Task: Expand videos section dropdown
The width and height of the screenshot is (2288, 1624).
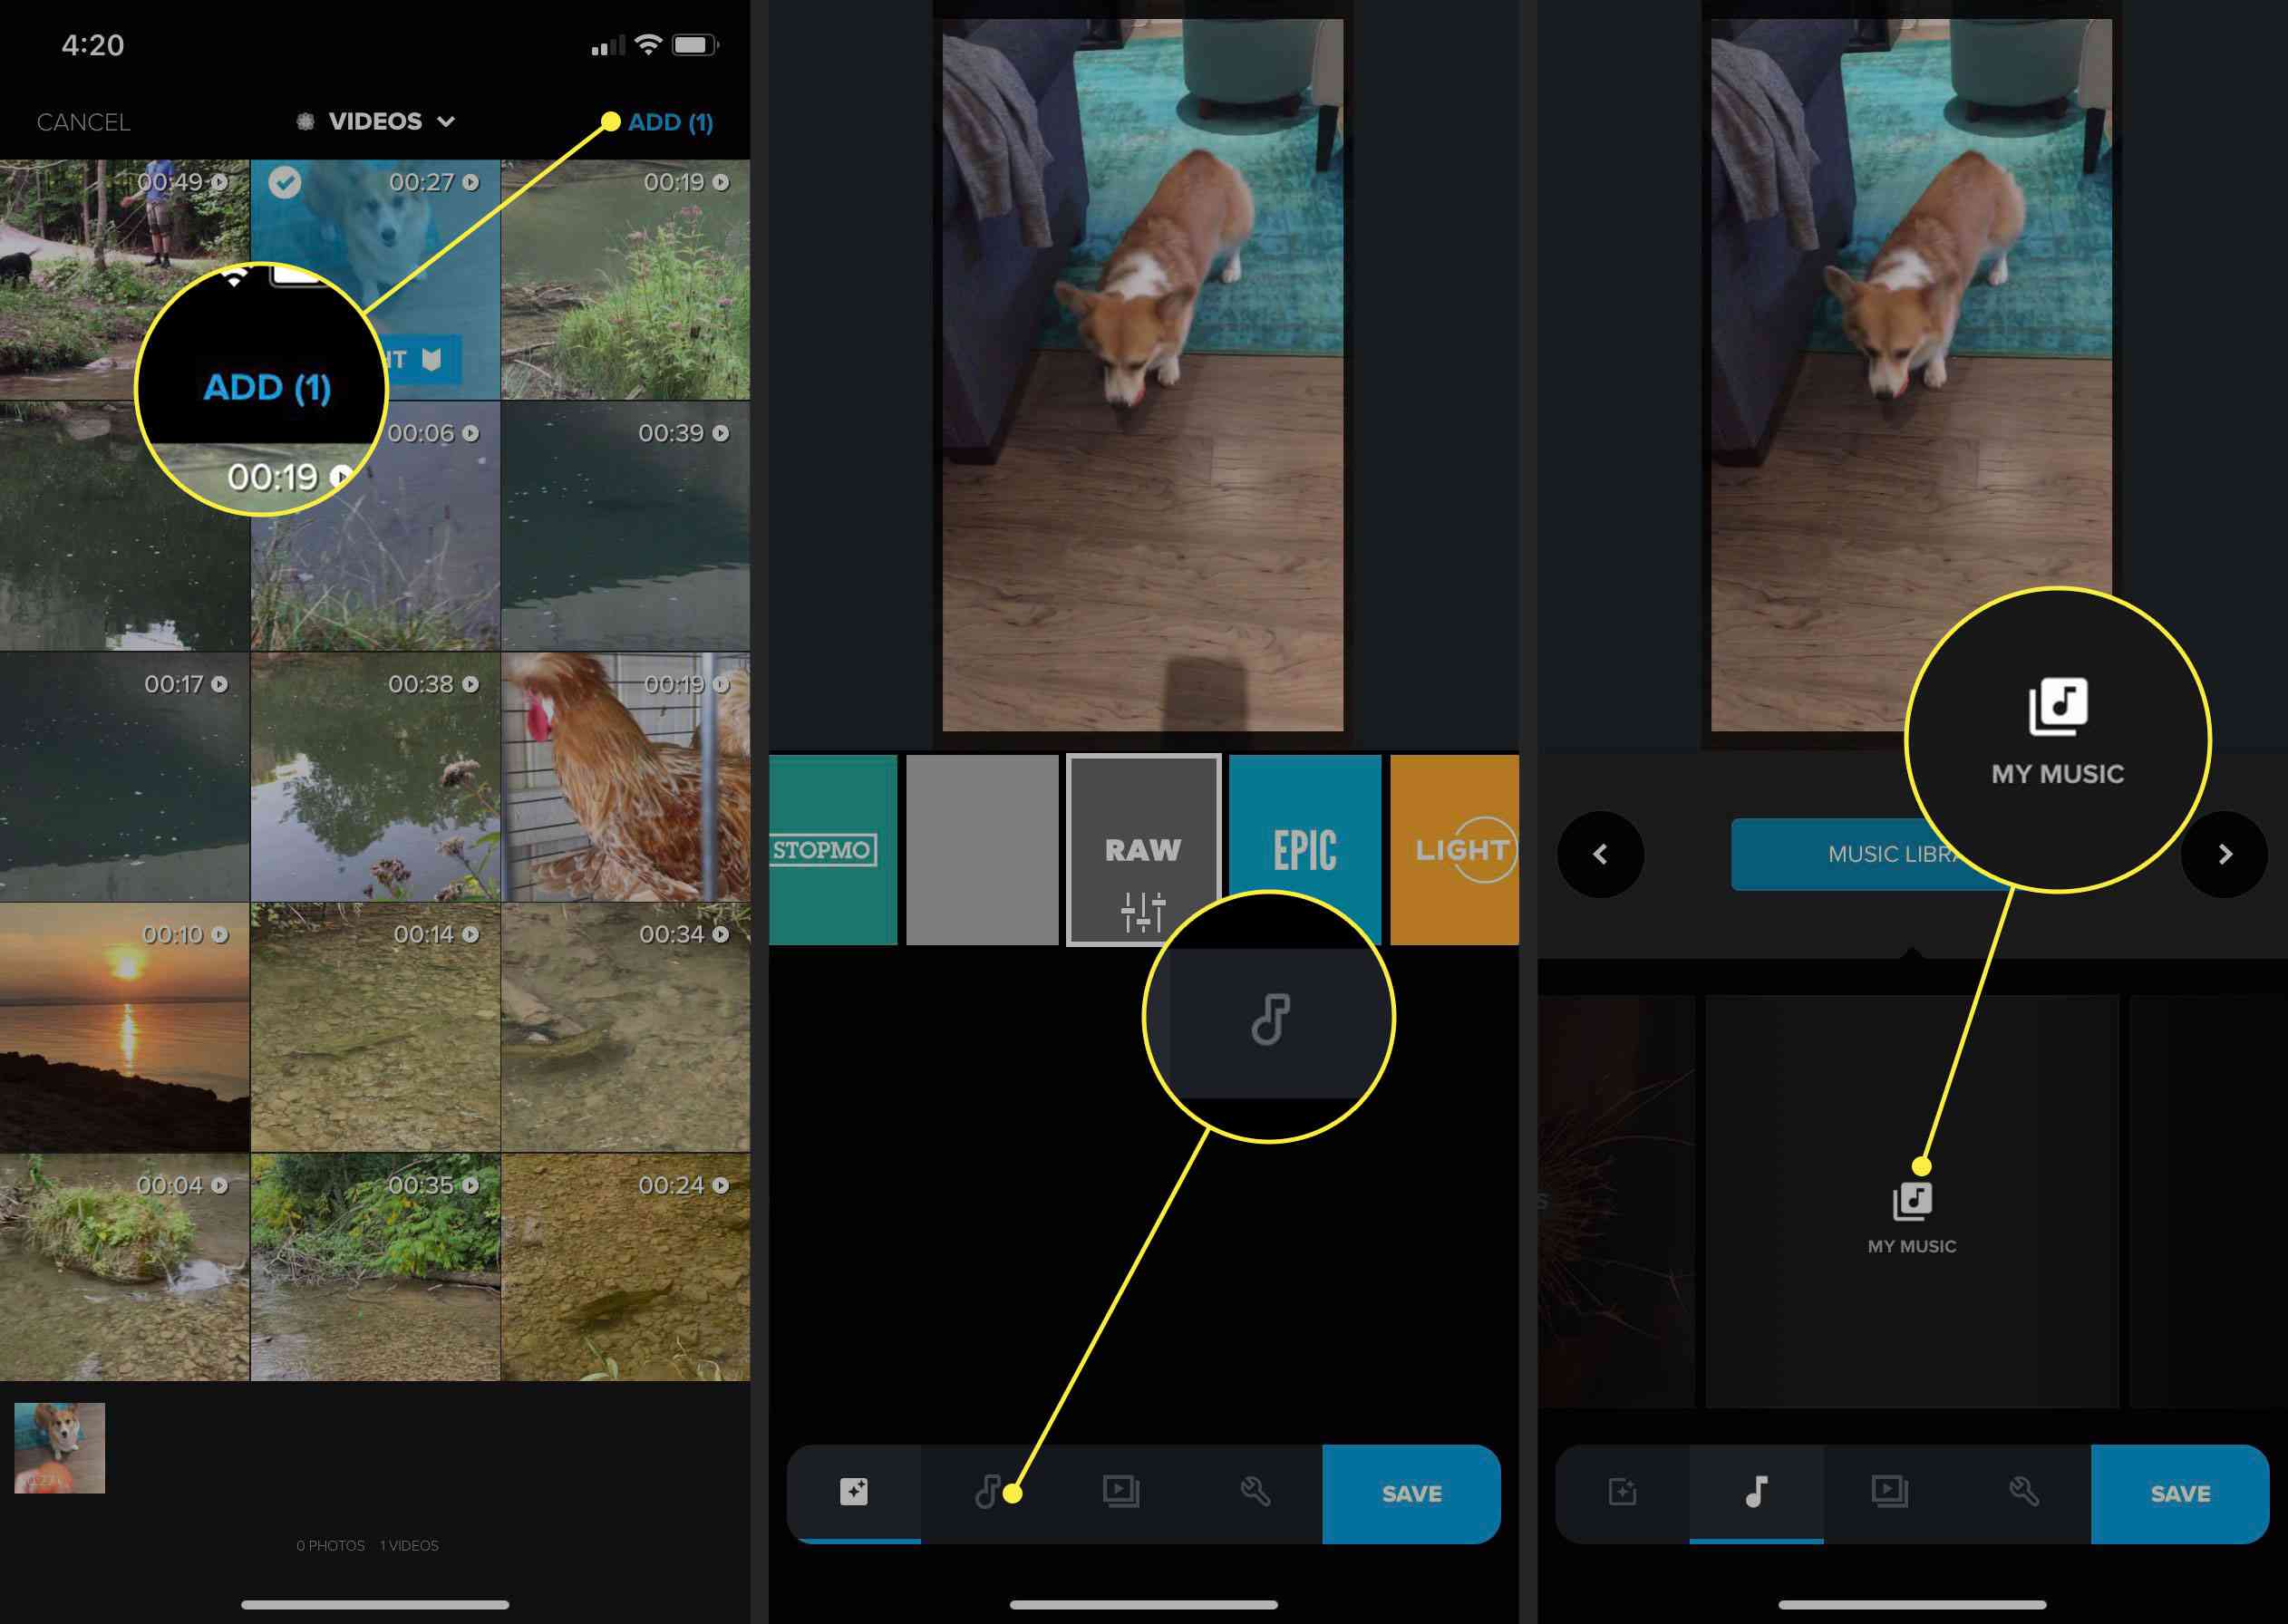Action: click(376, 121)
